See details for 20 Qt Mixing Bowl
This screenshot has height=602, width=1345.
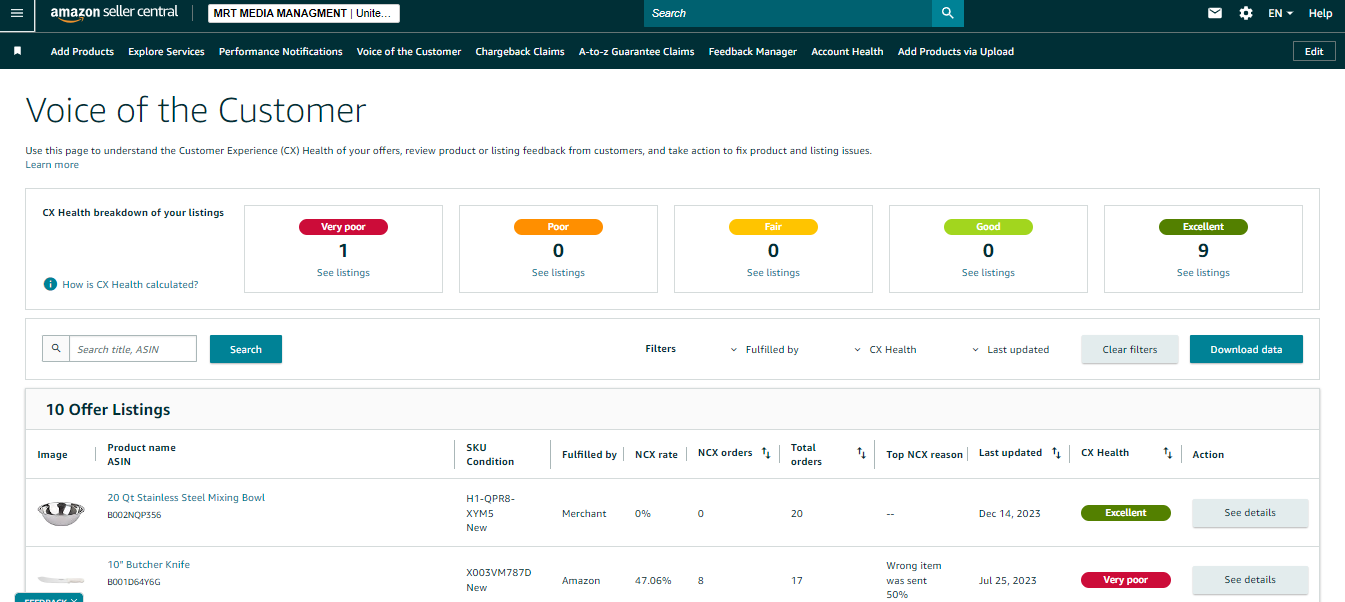[x=1250, y=512]
